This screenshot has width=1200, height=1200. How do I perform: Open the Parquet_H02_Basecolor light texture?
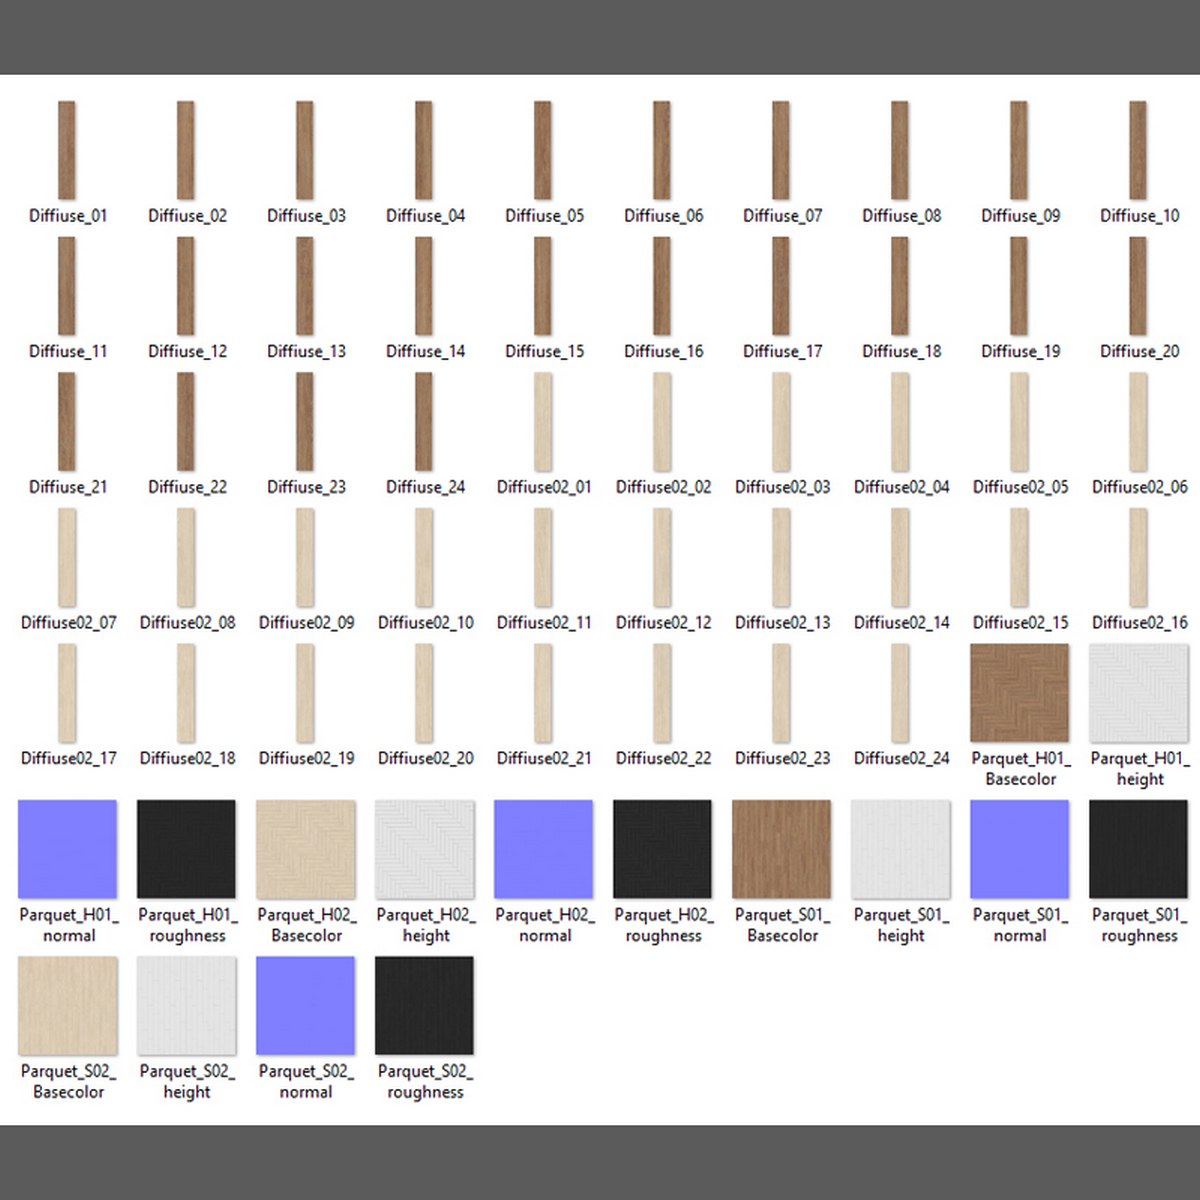point(306,849)
